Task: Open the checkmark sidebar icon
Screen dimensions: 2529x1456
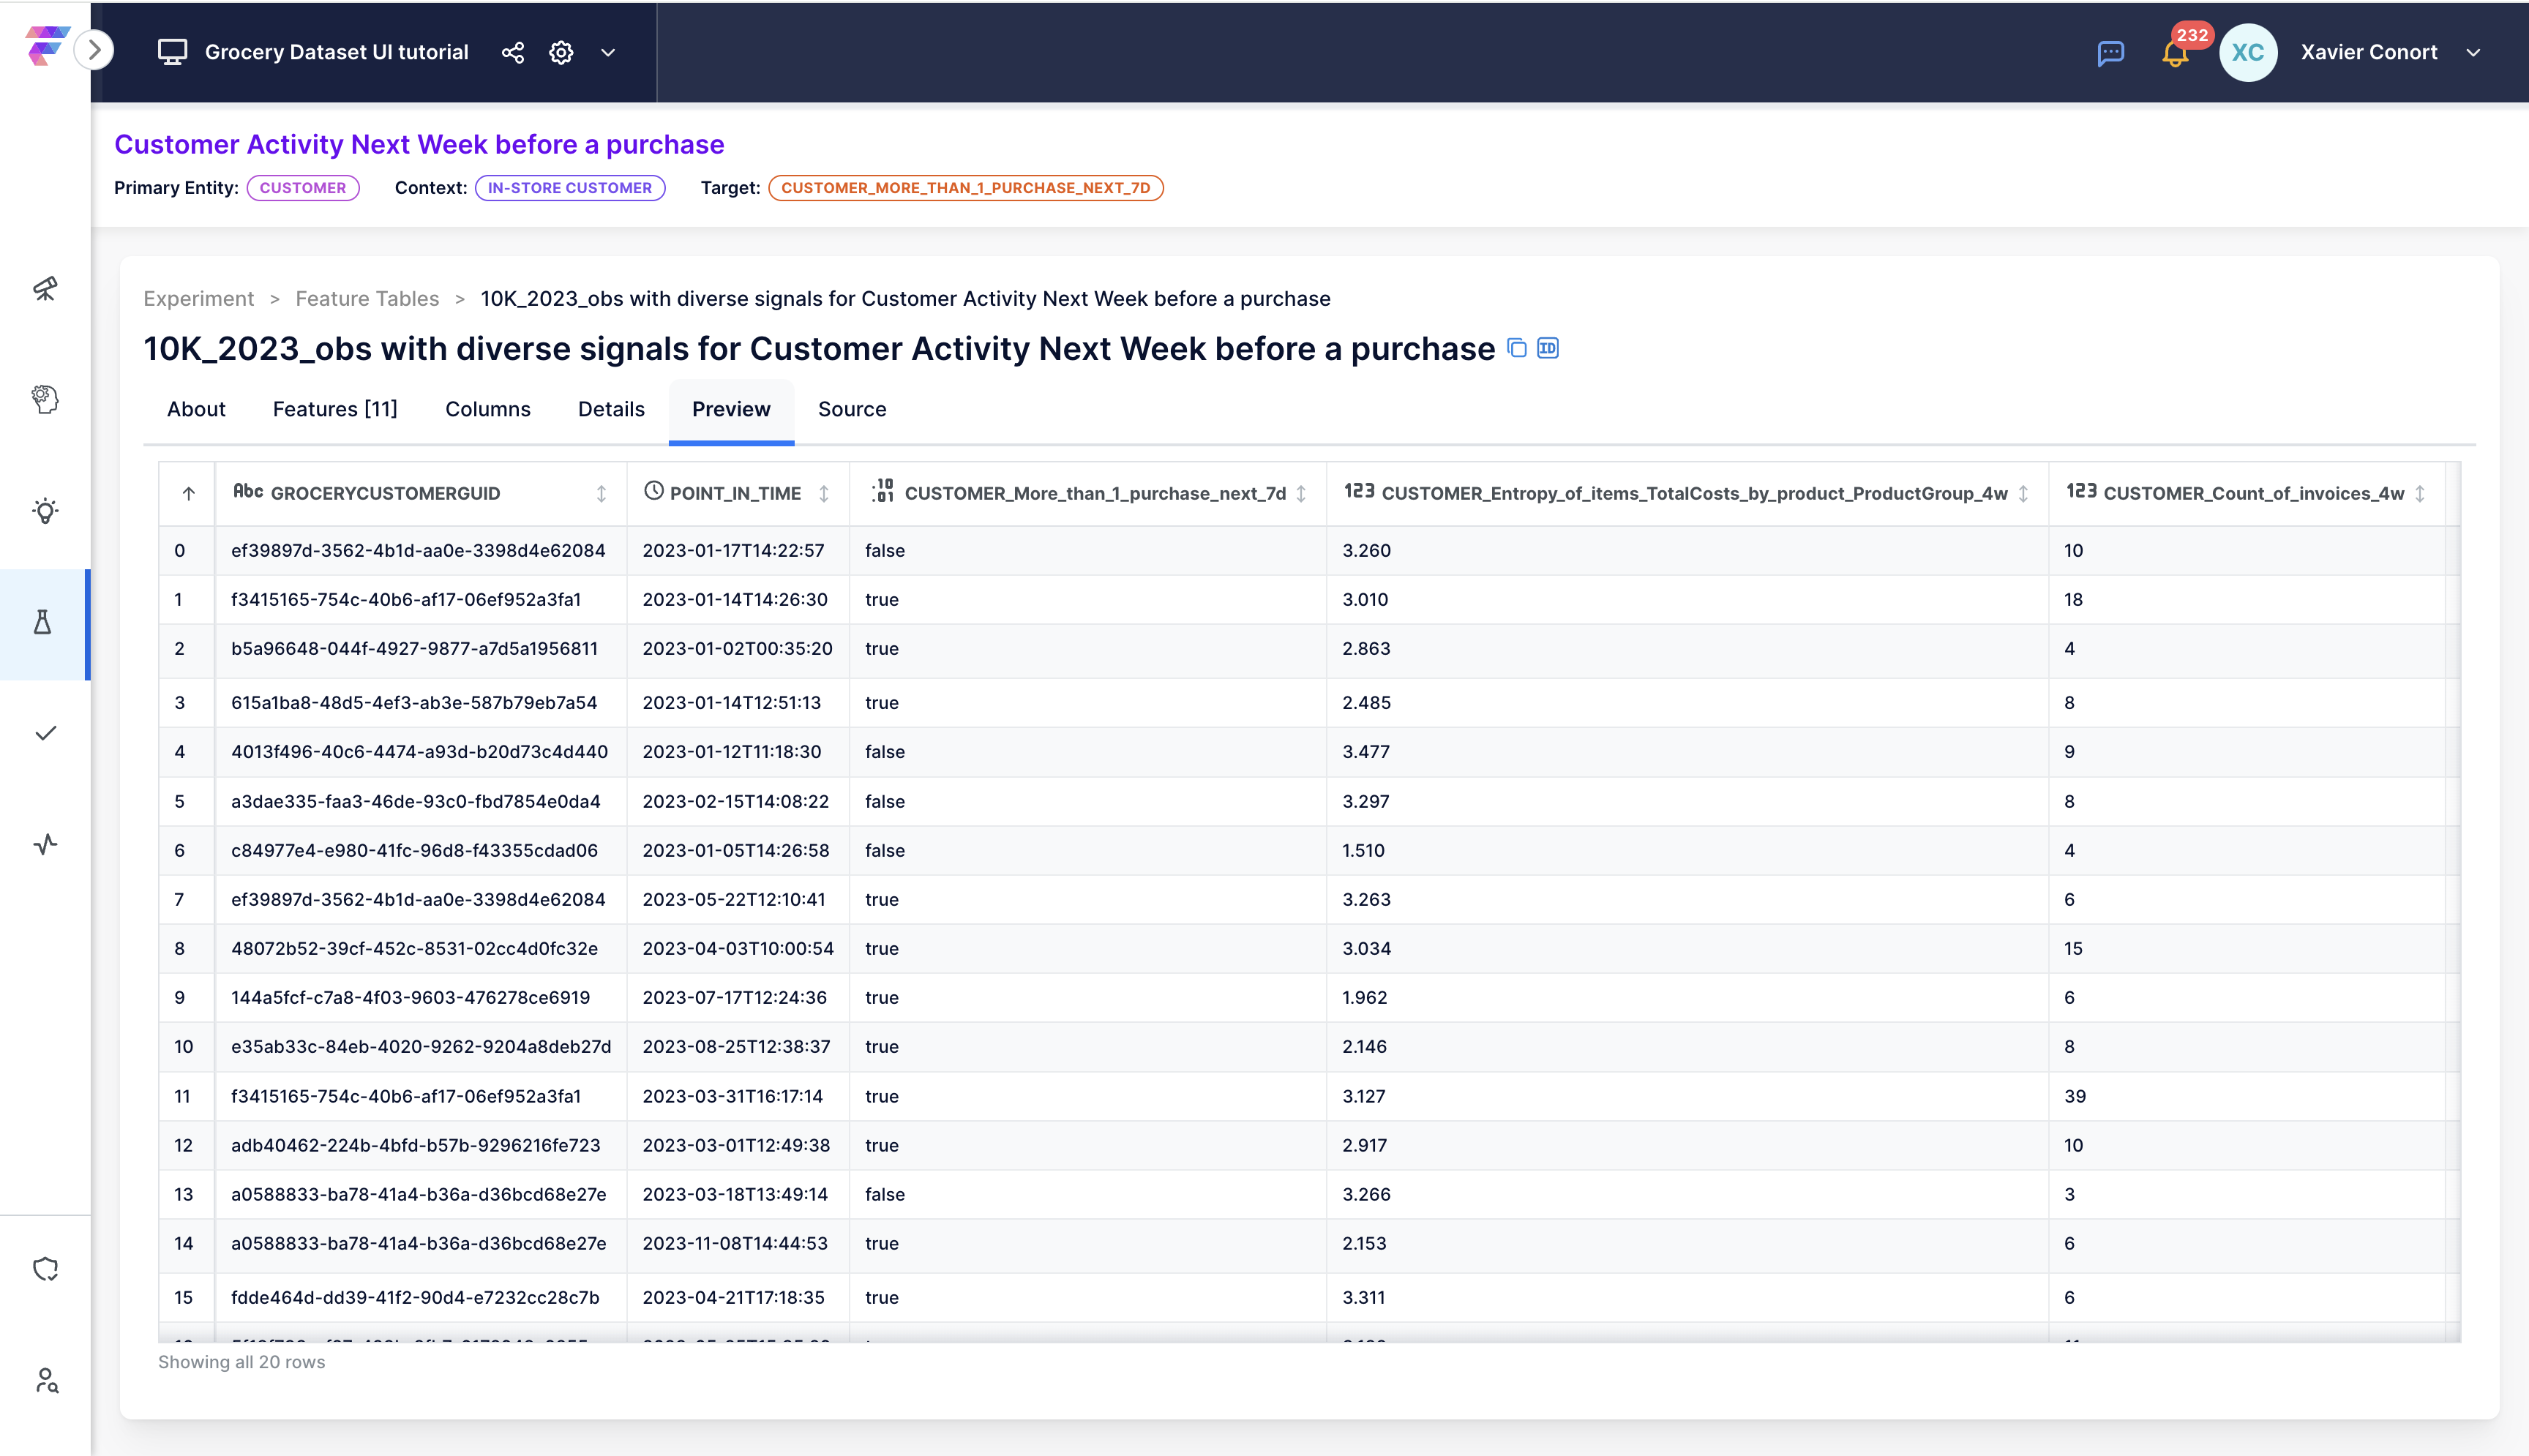Action: coord(45,733)
